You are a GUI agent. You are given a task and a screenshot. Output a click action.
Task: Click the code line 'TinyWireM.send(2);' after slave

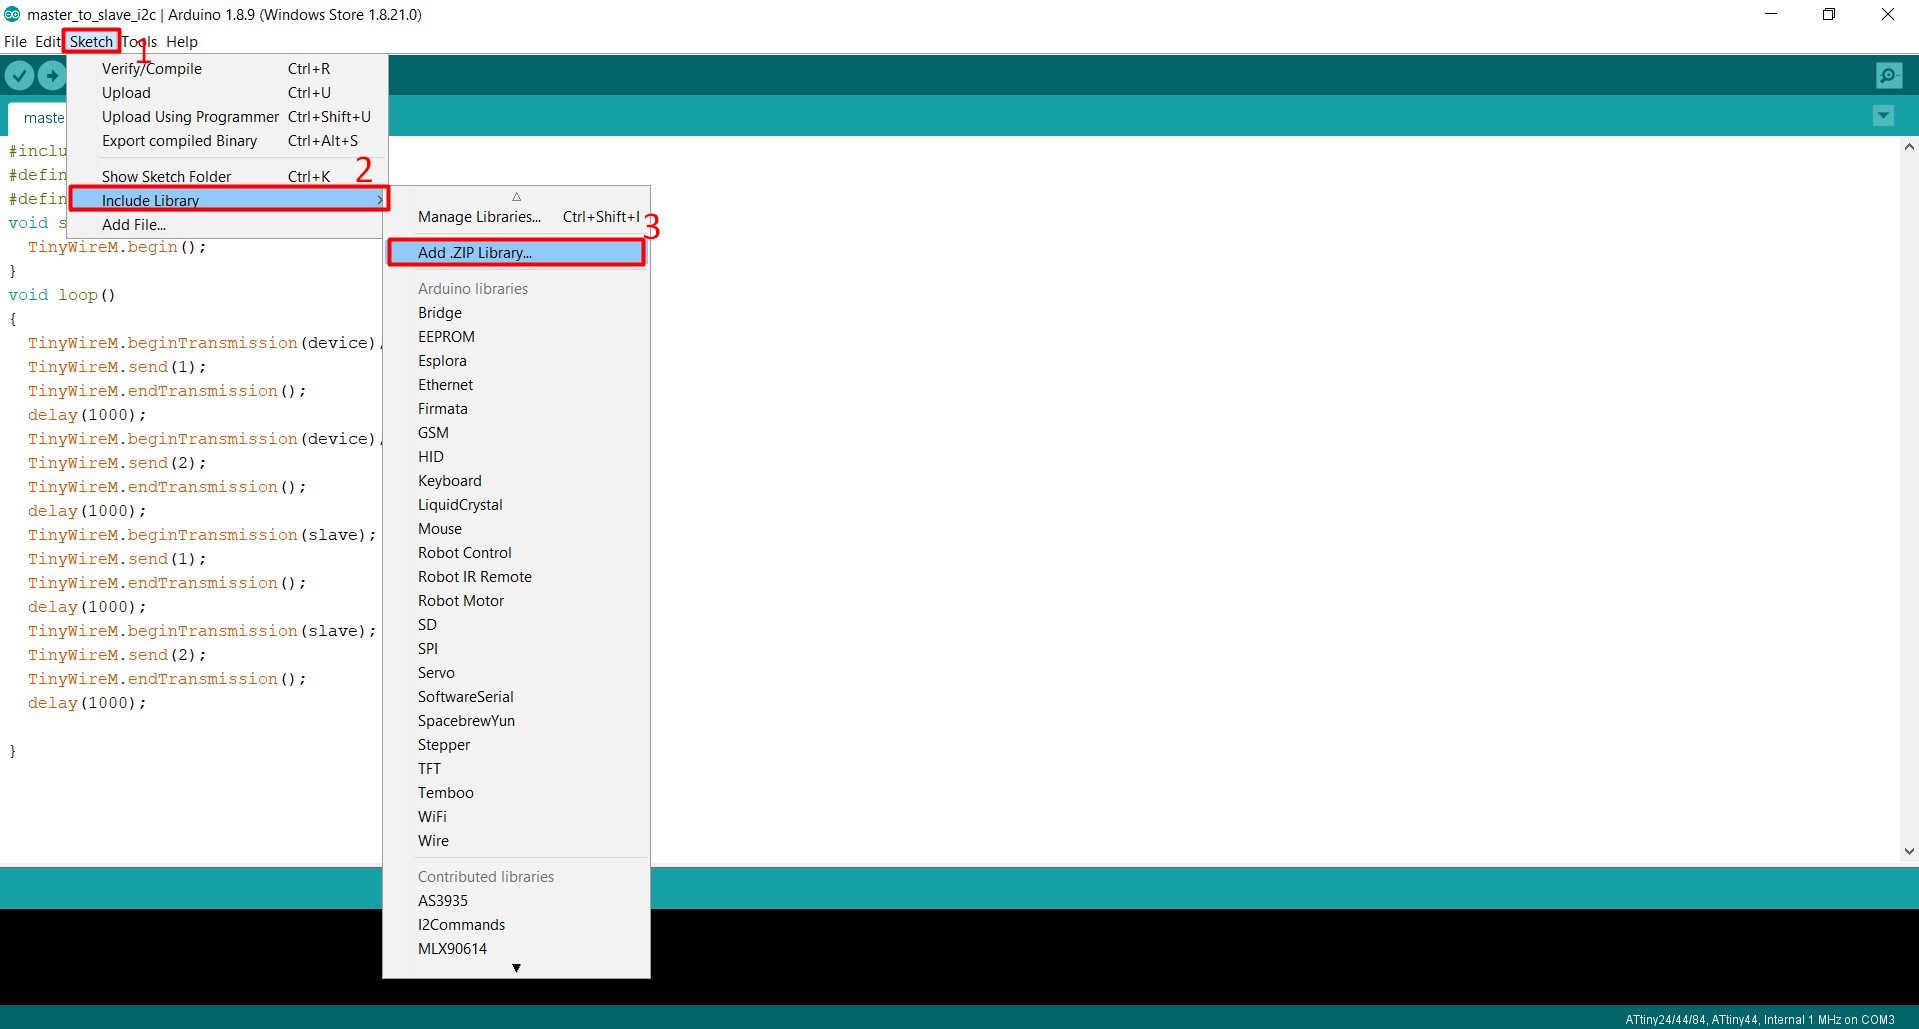[117, 655]
